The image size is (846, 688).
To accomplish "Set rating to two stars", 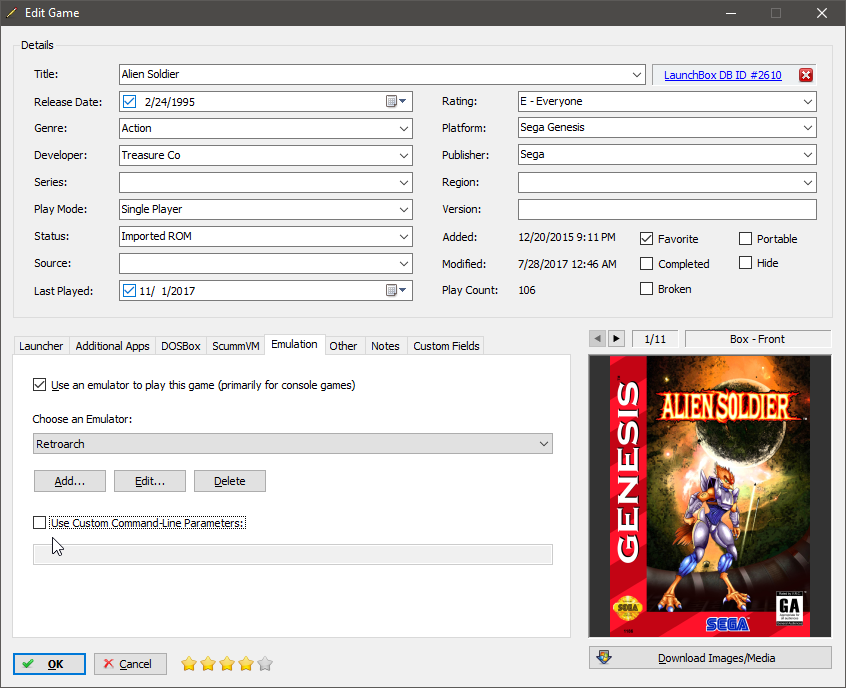I will coord(208,664).
